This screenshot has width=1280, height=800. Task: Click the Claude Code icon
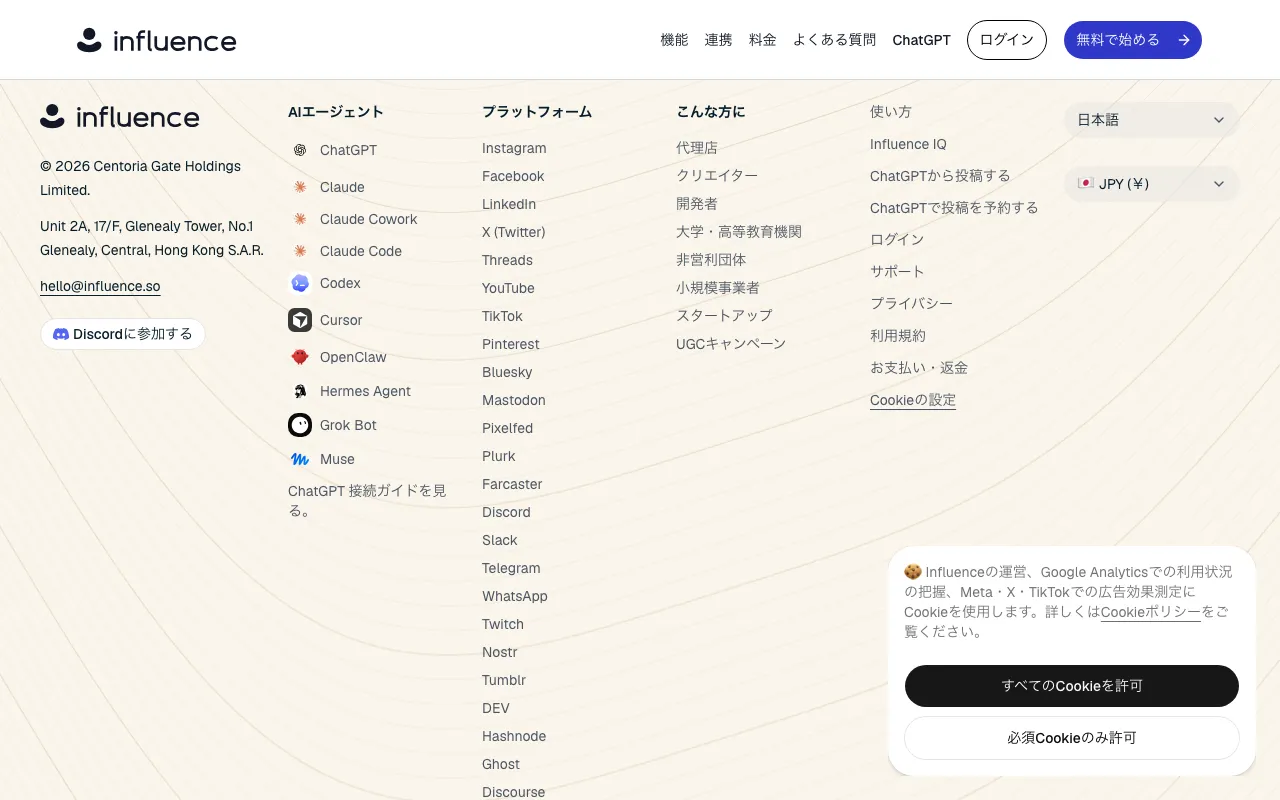(300, 251)
